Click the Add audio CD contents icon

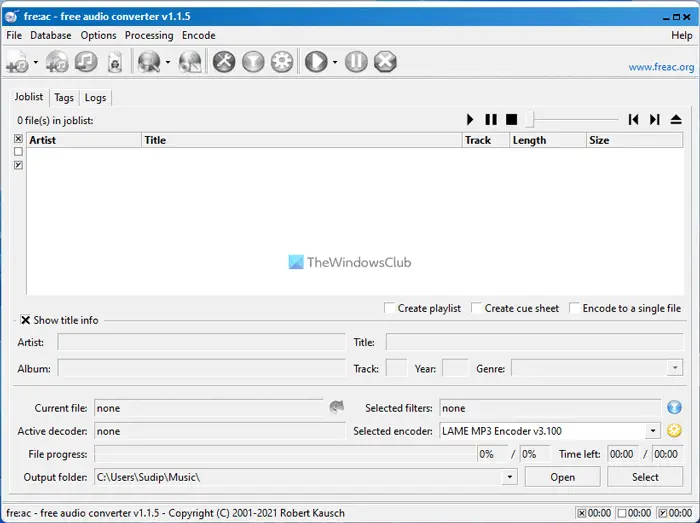(57, 62)
